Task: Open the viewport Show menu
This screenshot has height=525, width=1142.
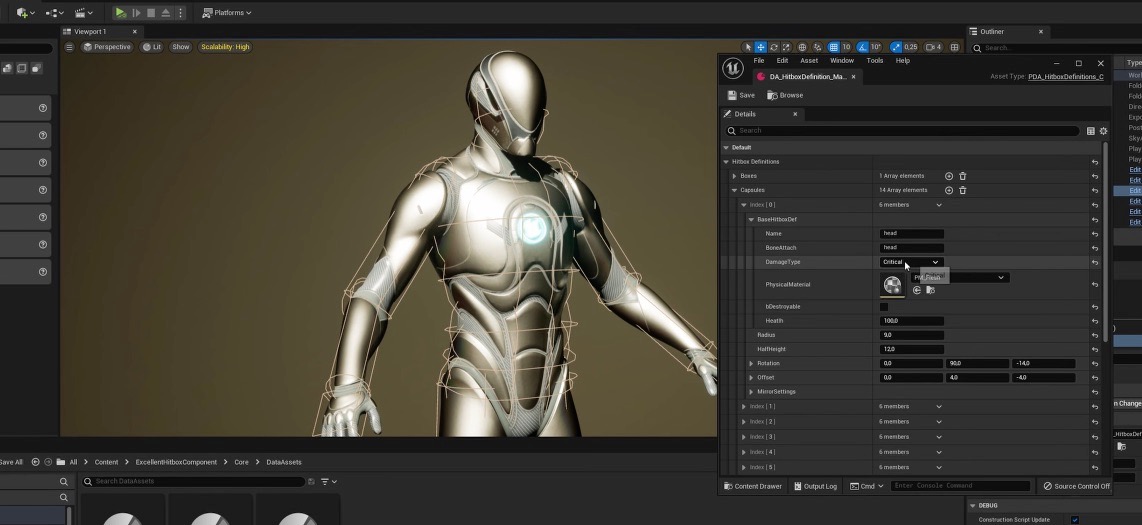Action: pyautogui.click(x=181, y=47)
